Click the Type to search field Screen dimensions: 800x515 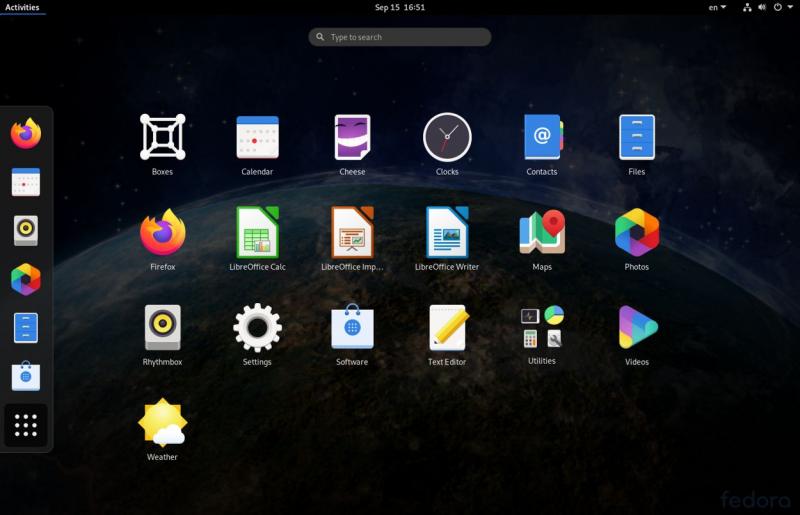click(x=400, y=37)
